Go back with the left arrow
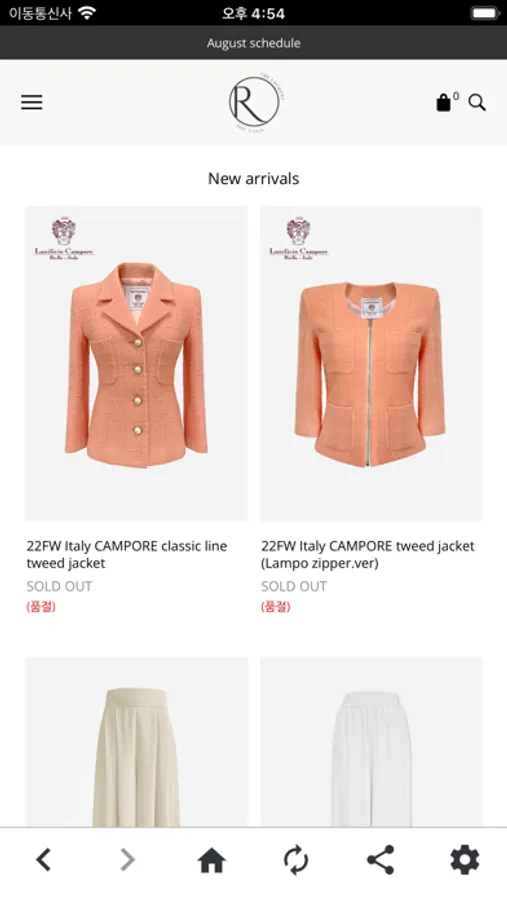507x900 pixels. tap(44, 860)
